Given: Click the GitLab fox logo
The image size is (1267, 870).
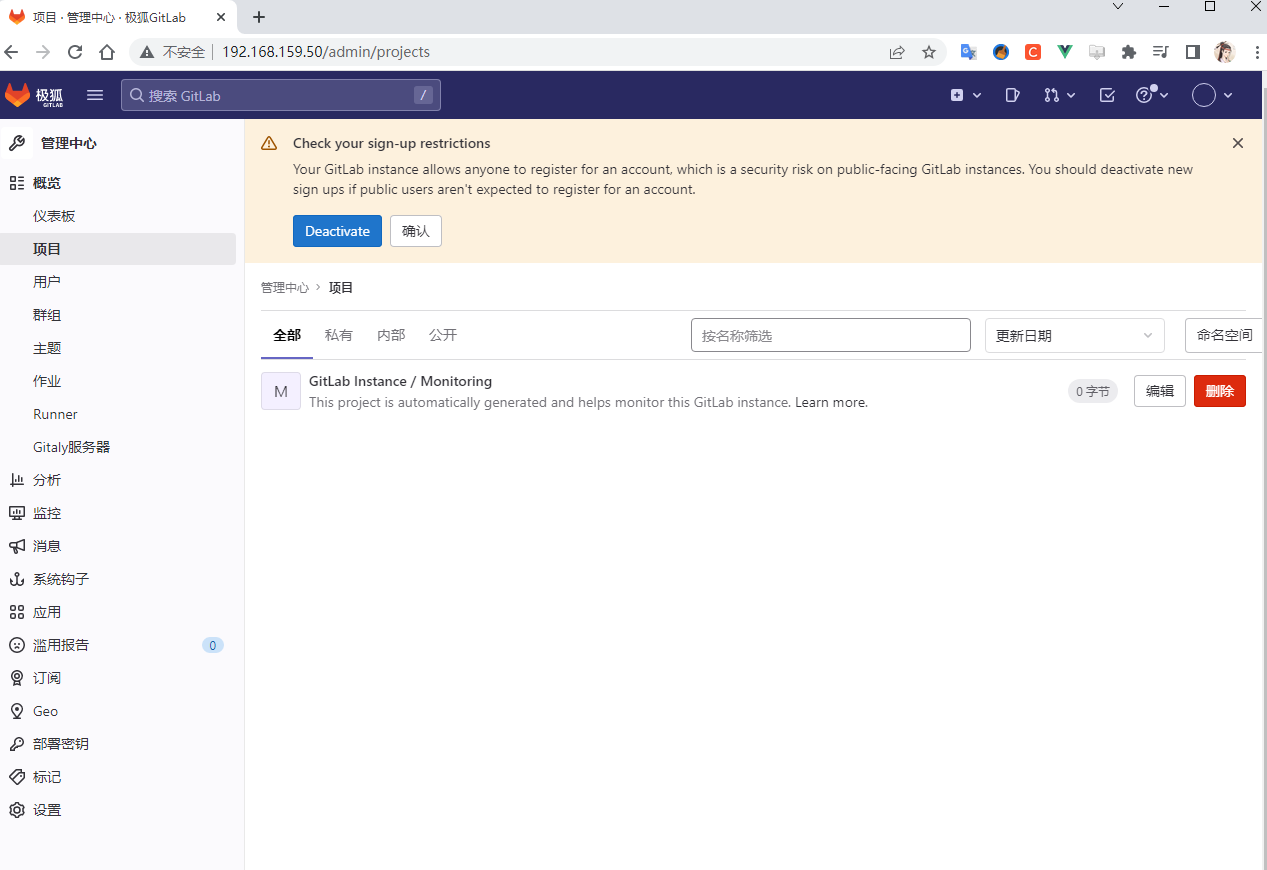Looking at the screenshot, I should 17,95.
